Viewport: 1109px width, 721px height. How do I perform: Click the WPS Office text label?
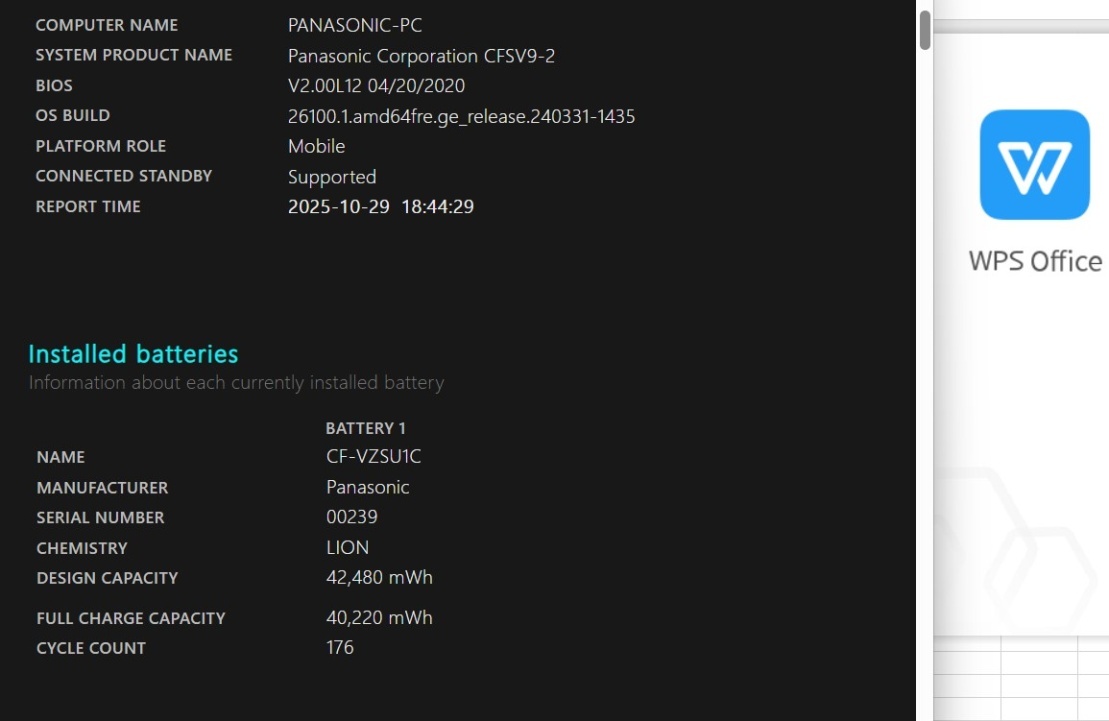[x=1035, y=262]
